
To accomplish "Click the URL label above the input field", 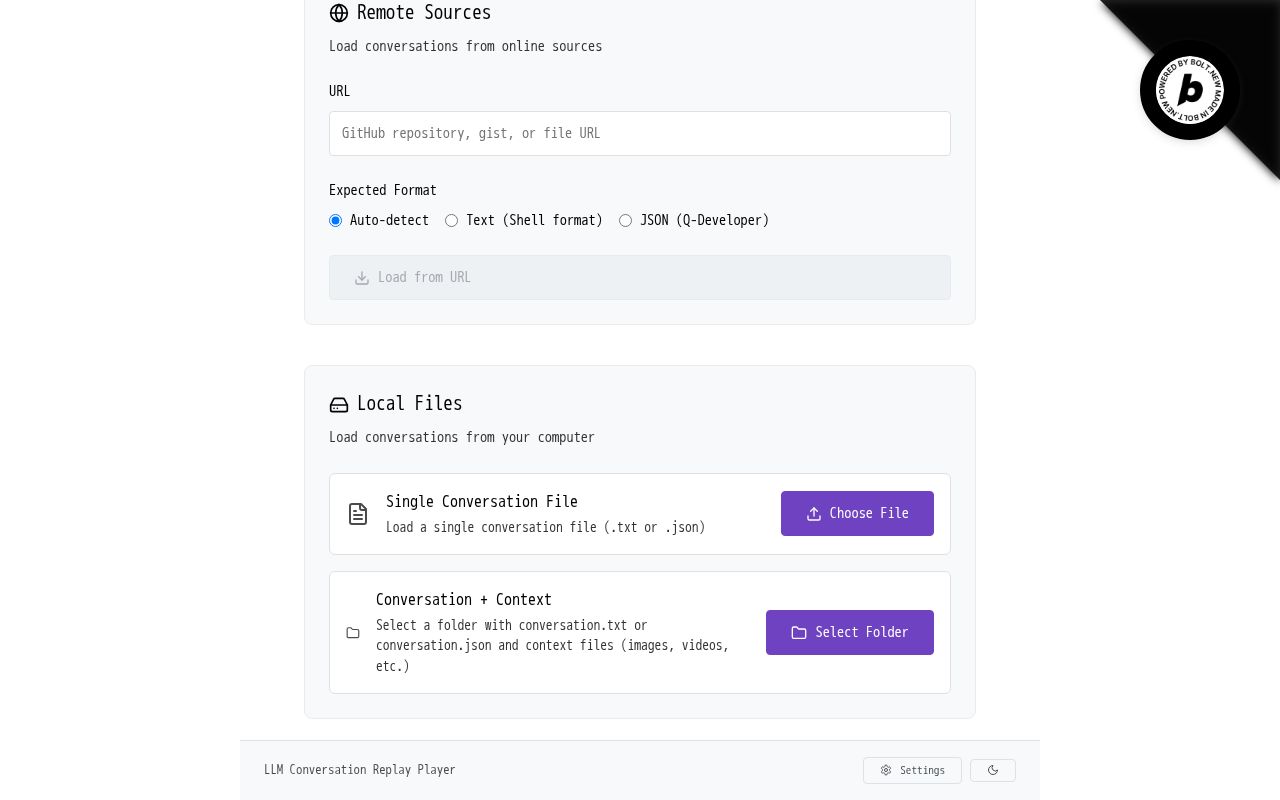I will pos(340,91).
